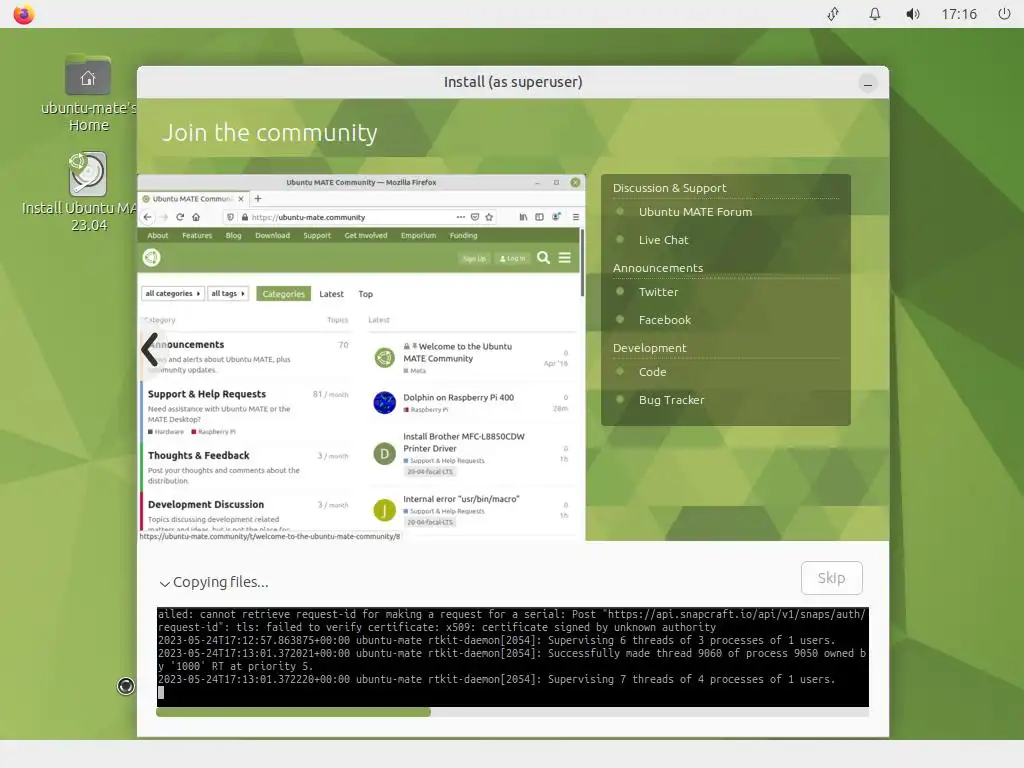Screen dimensions: 1024x768
Task: Select the Categories tab on the forum
Action: (x=283, y=294)
